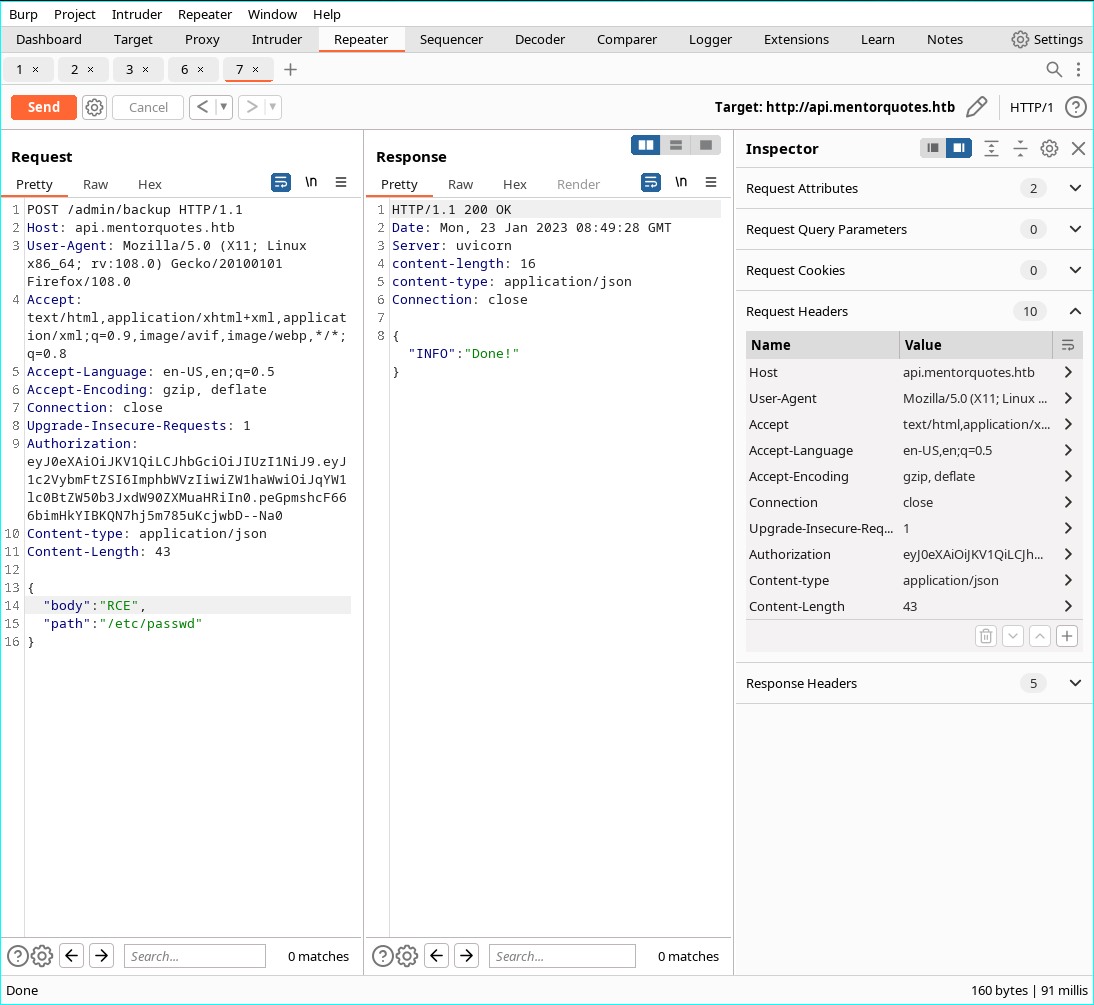Open the Intruder menu in menu bar
Image resolution: width=1094 pixels, height=1005 pixels.
[137, 14]
